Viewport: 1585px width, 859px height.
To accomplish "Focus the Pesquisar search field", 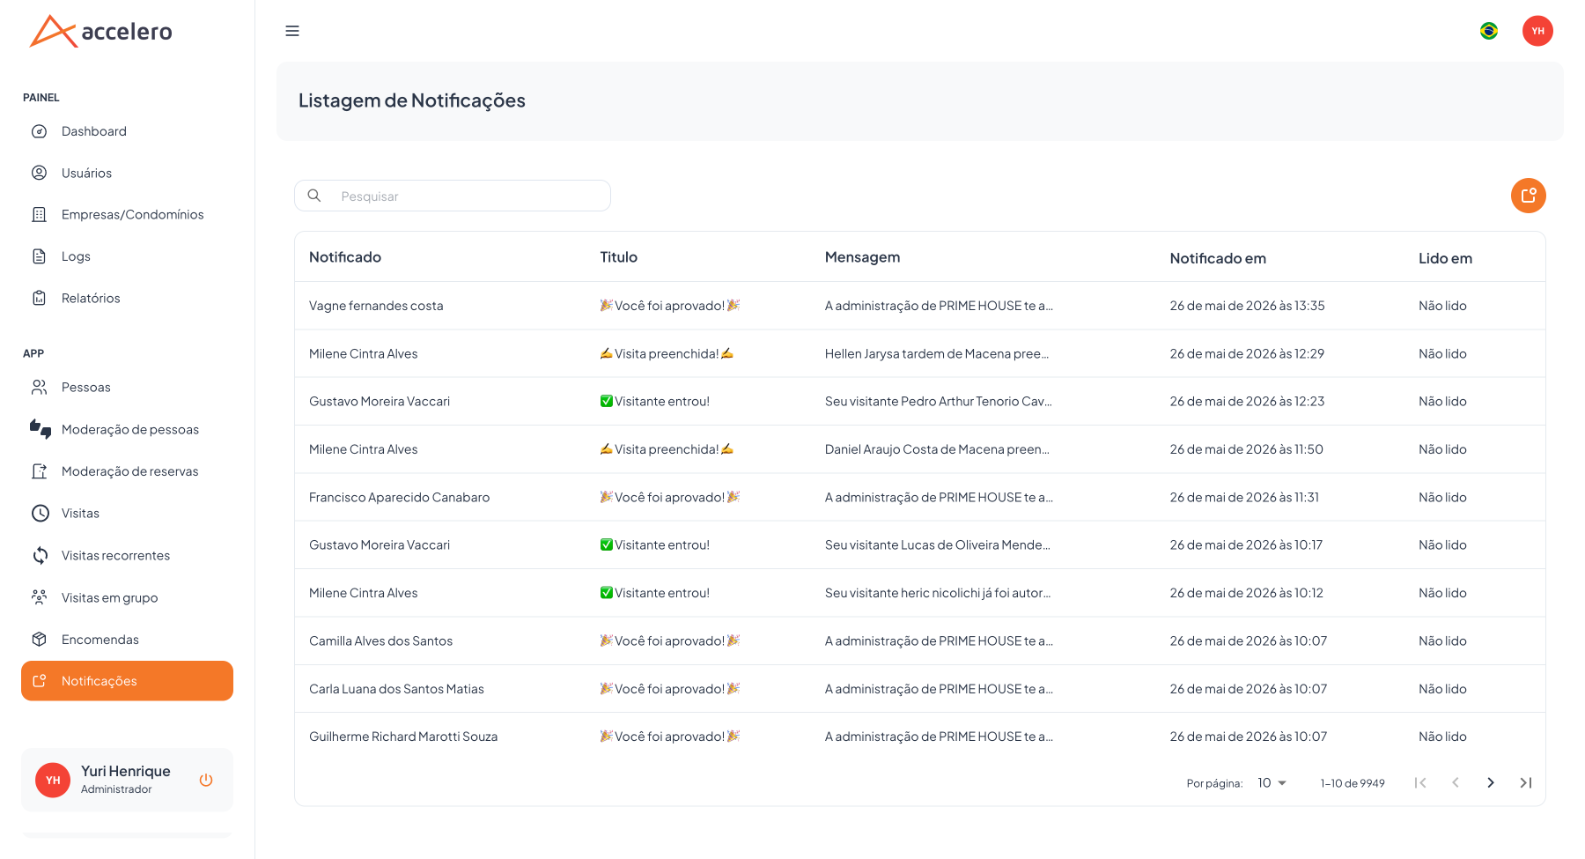I will point(452,196).
